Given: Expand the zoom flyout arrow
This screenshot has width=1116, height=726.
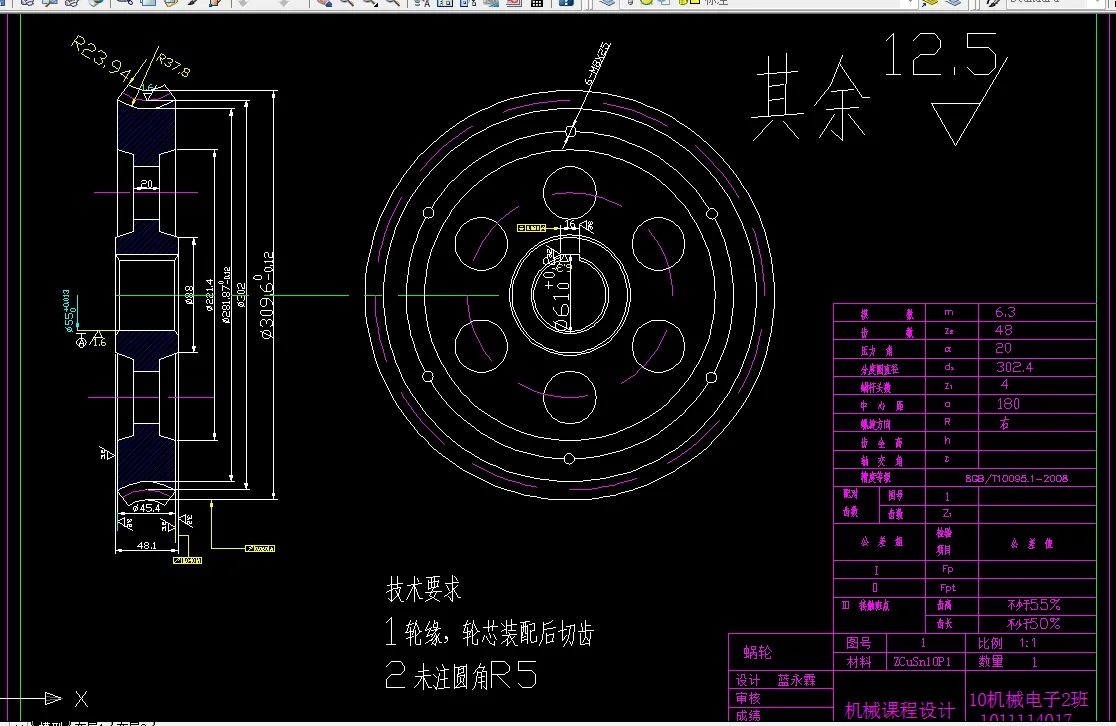Looking at the screenshot, I should (x=376, y=10).
